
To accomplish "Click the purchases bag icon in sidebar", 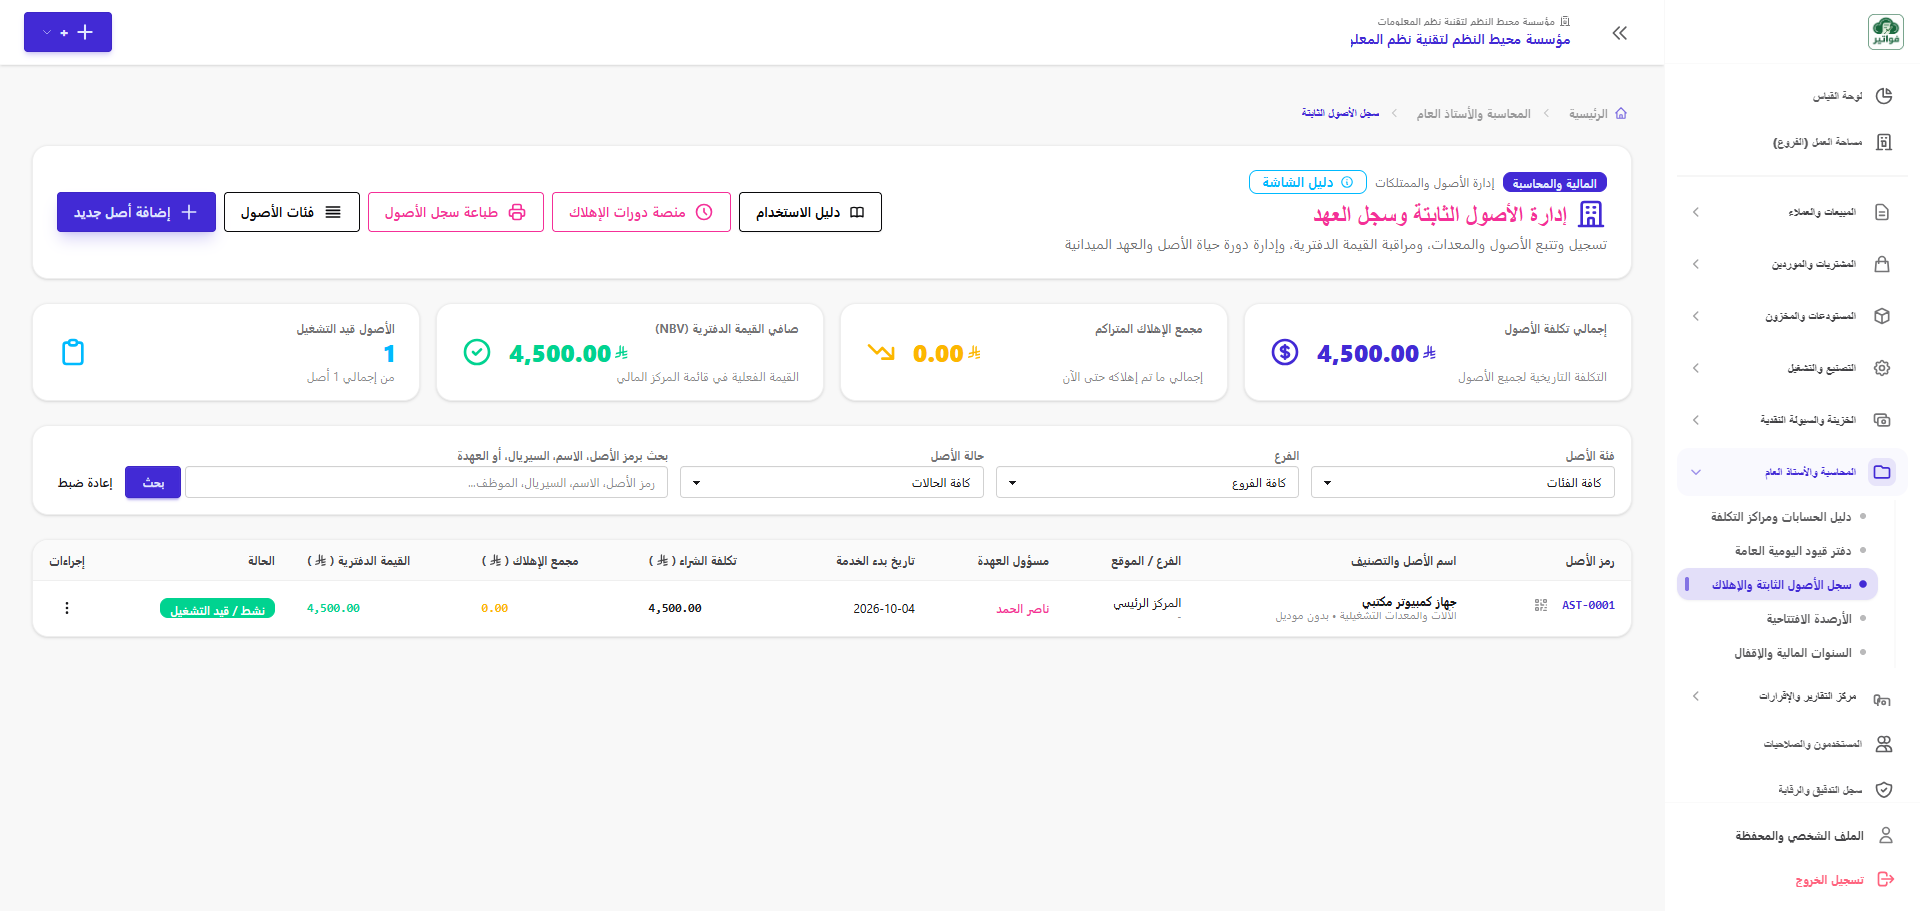I will pos(1882,264).
